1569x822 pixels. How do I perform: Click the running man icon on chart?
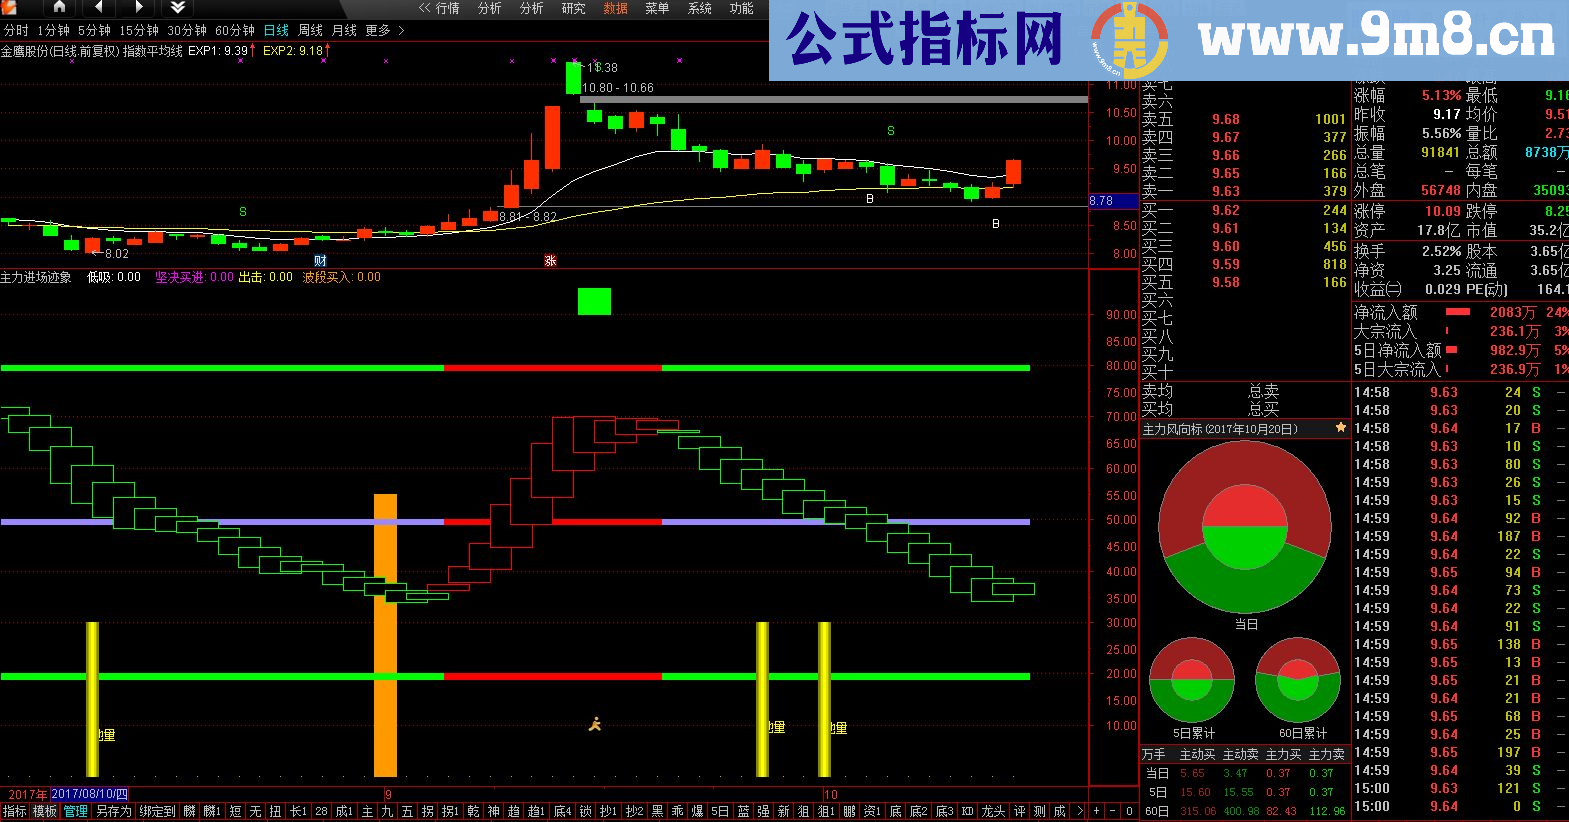click(595, 724)
